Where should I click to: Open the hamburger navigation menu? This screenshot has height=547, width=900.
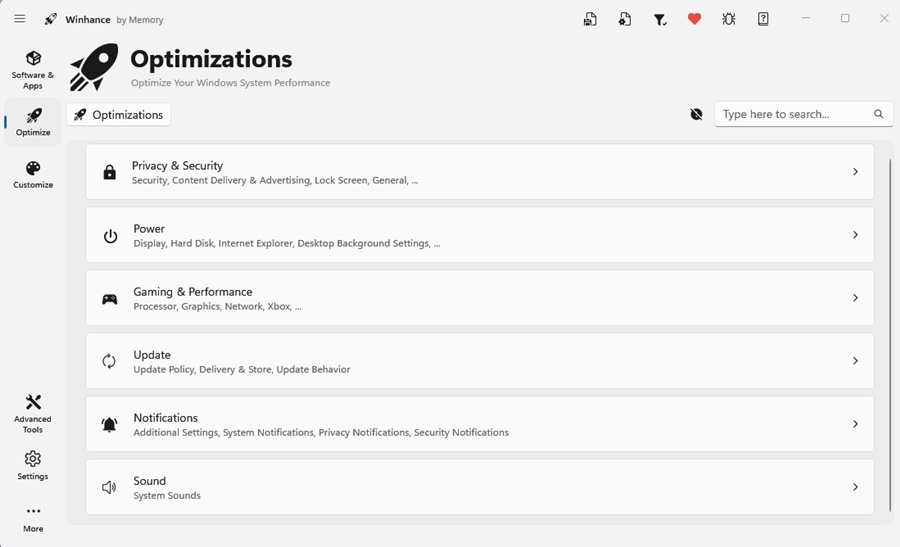tap(20, 19)
